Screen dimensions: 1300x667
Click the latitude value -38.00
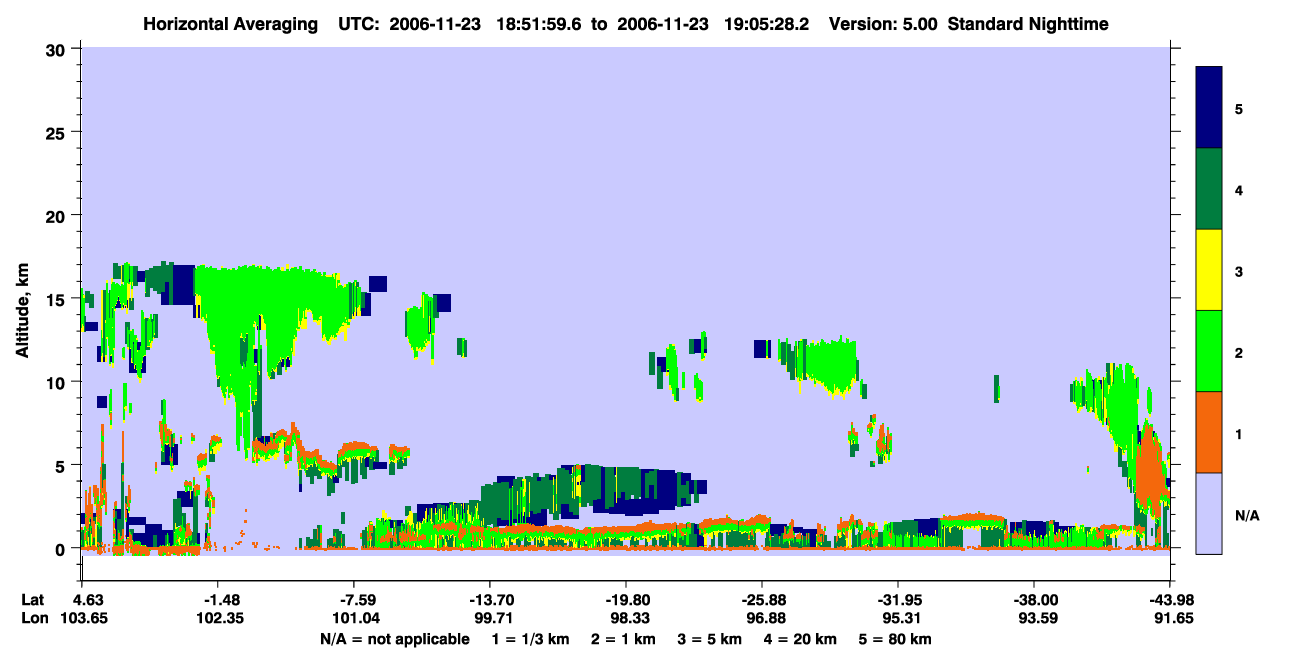(x=1035, y=600)
